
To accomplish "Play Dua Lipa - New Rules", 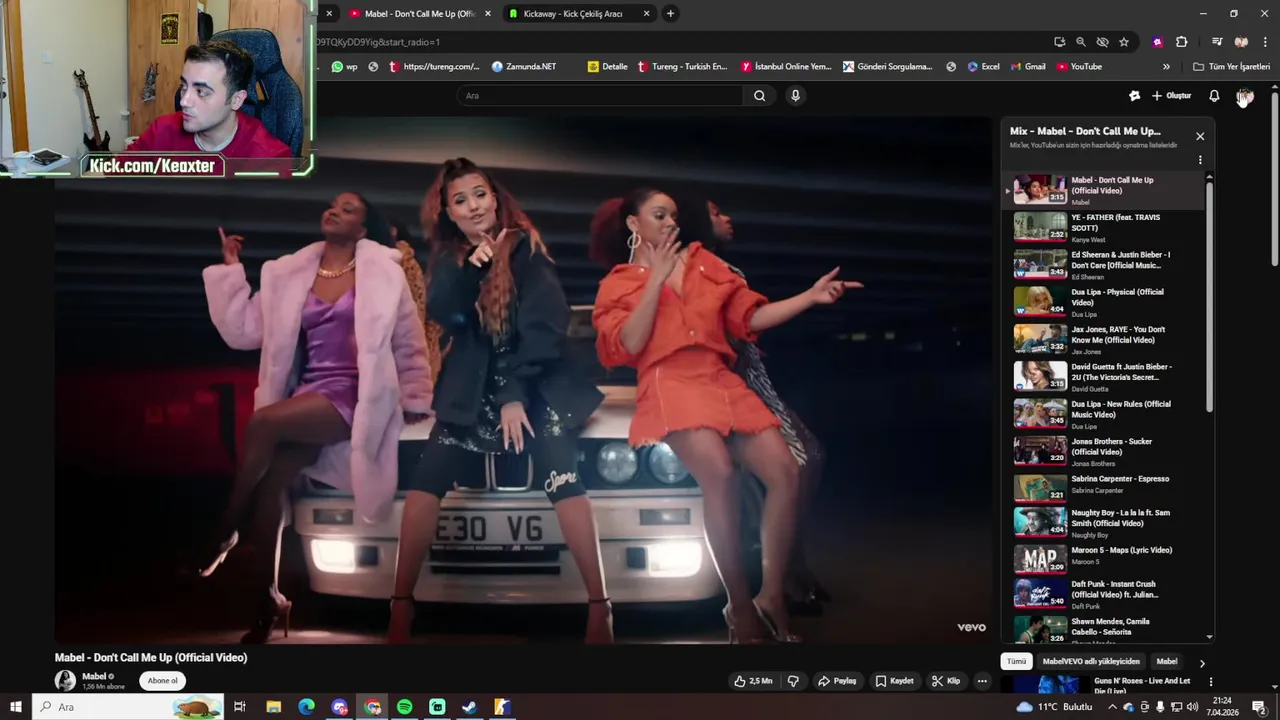I will point(1104,414).
